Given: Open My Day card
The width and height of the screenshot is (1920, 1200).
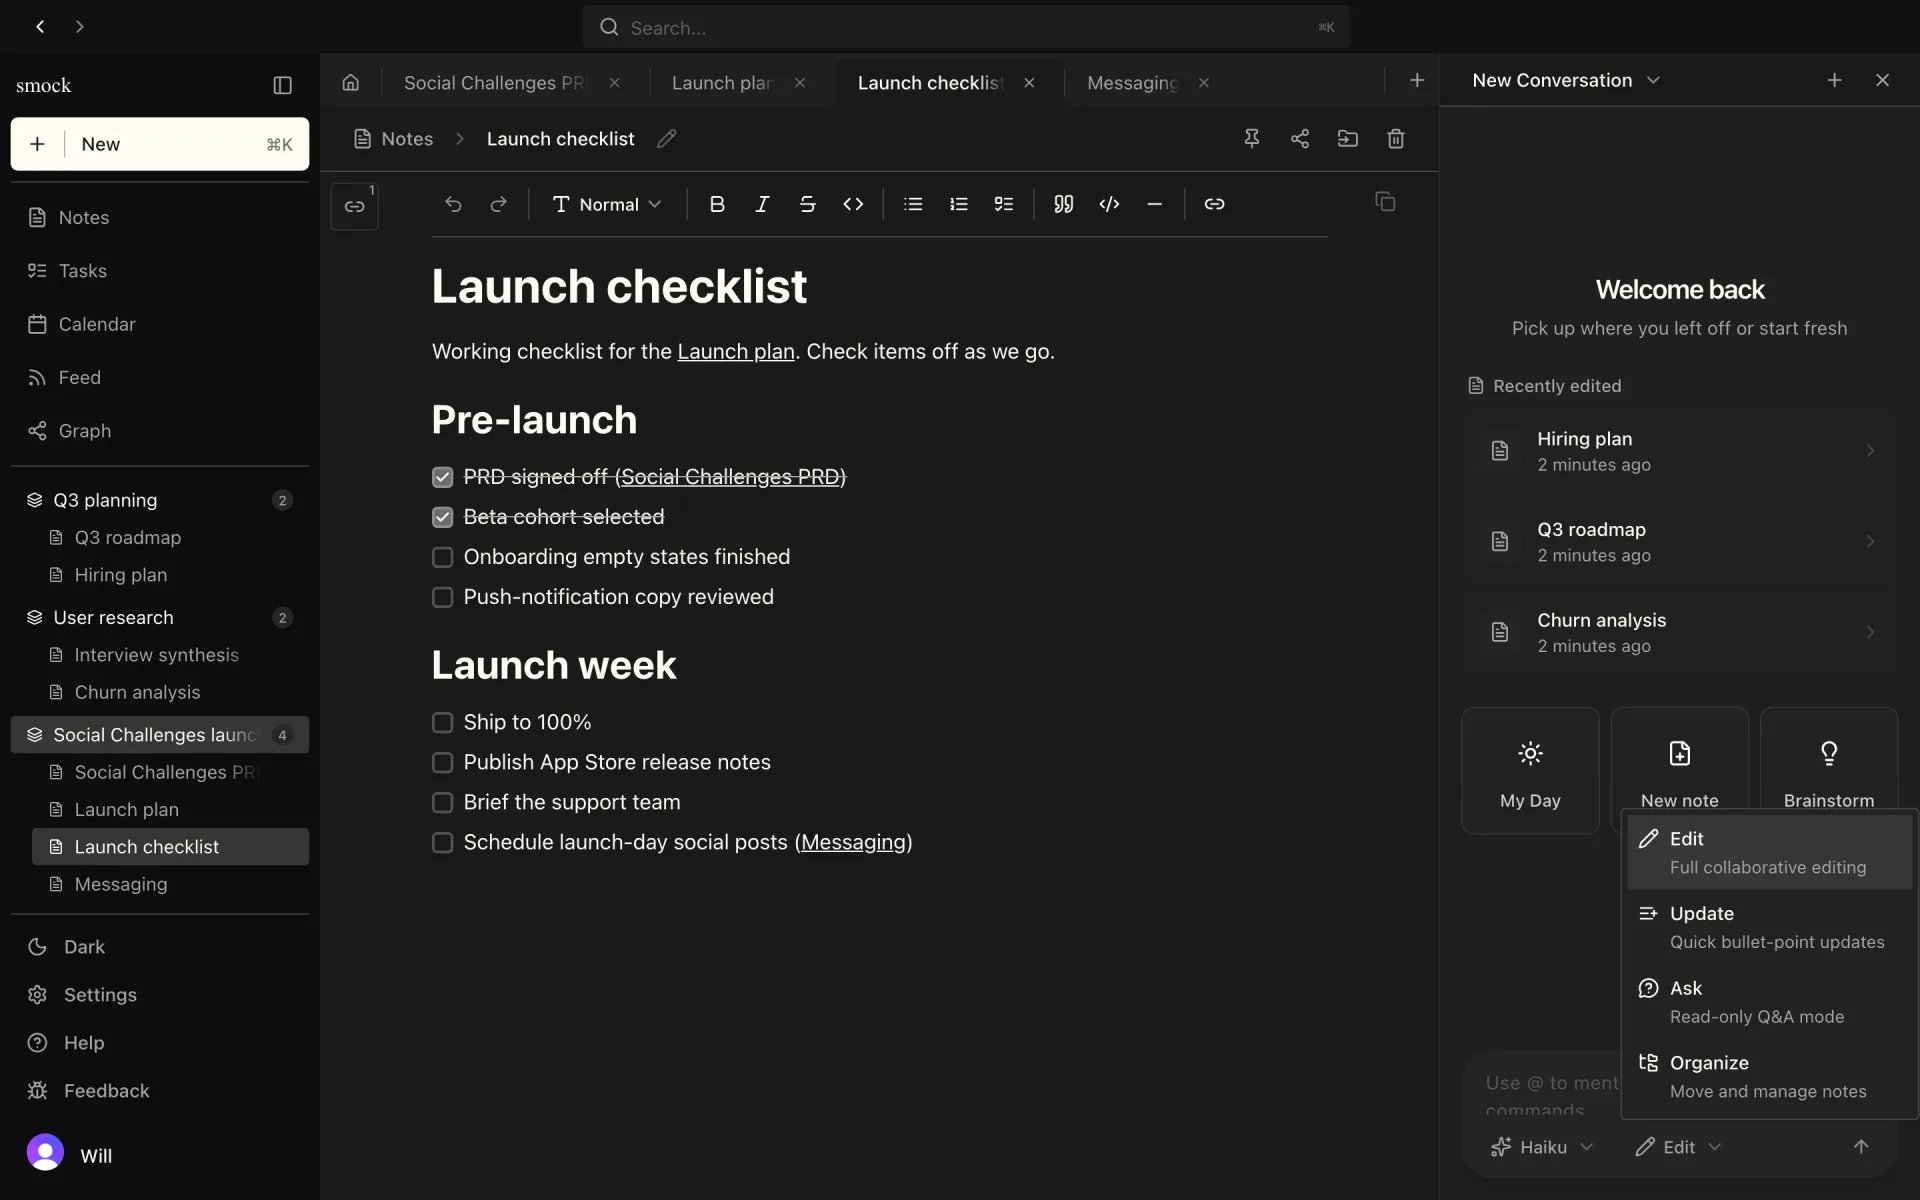Looking at the screenshot, I should coord(1530,771).
